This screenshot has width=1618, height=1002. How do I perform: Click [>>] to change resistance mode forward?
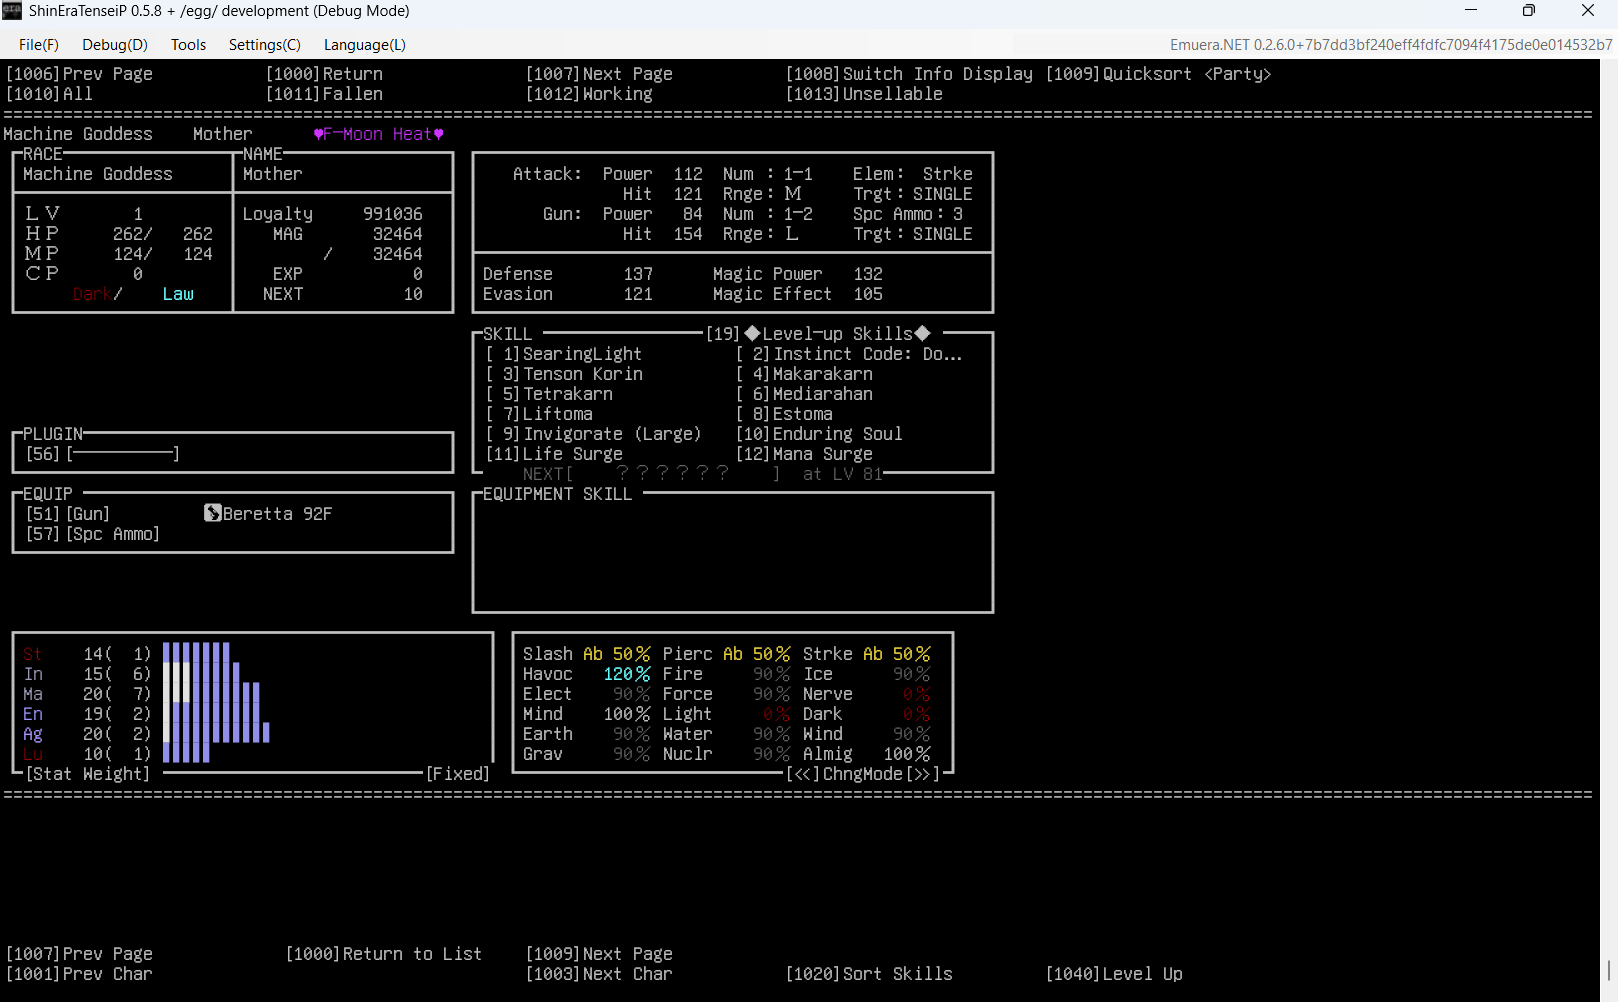[923, 774]
